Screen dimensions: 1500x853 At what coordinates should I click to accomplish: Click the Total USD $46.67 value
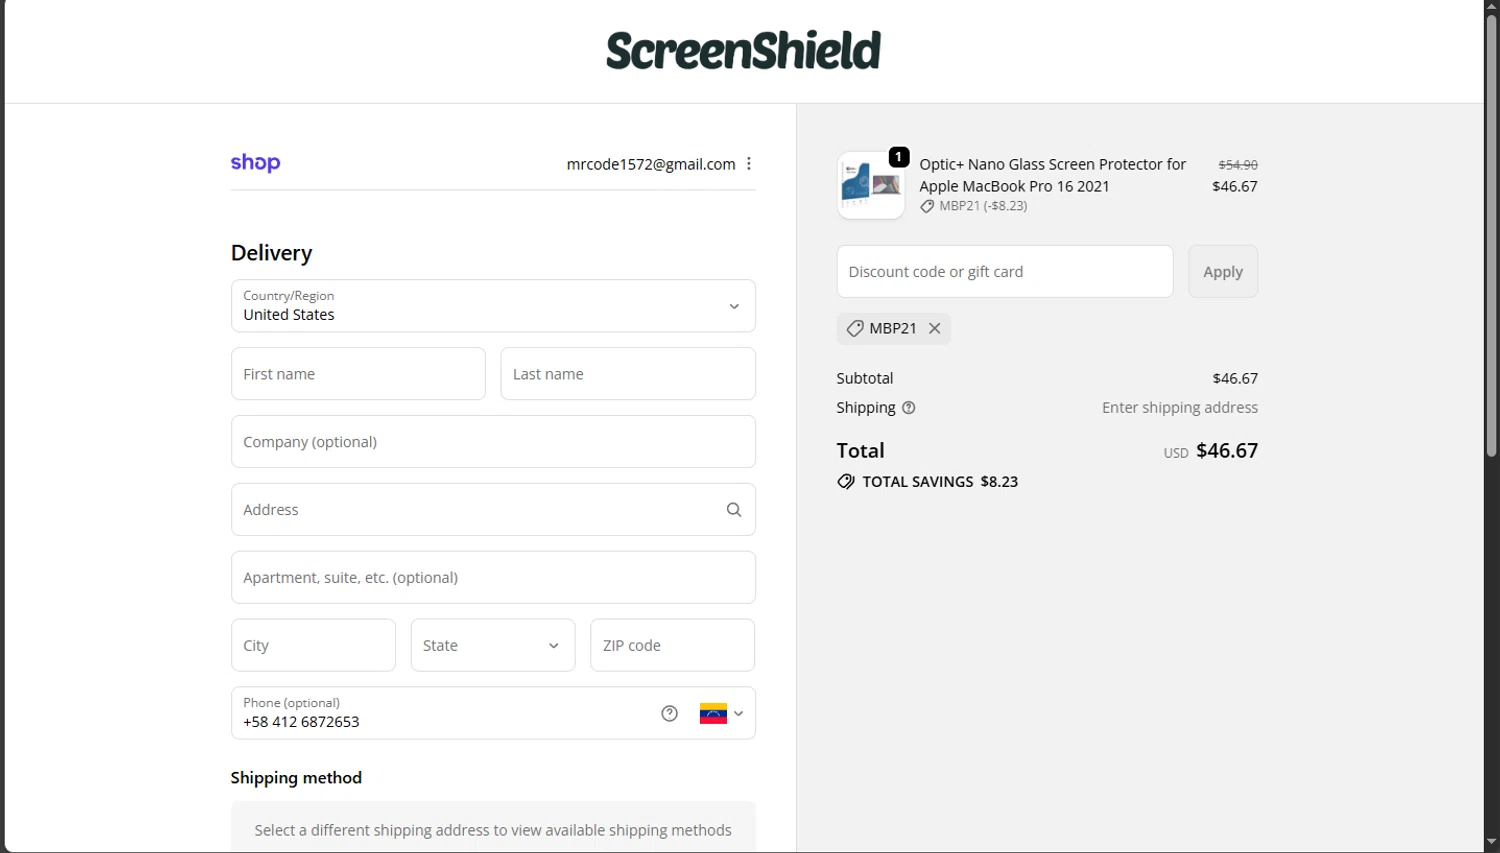(1211, 451)
